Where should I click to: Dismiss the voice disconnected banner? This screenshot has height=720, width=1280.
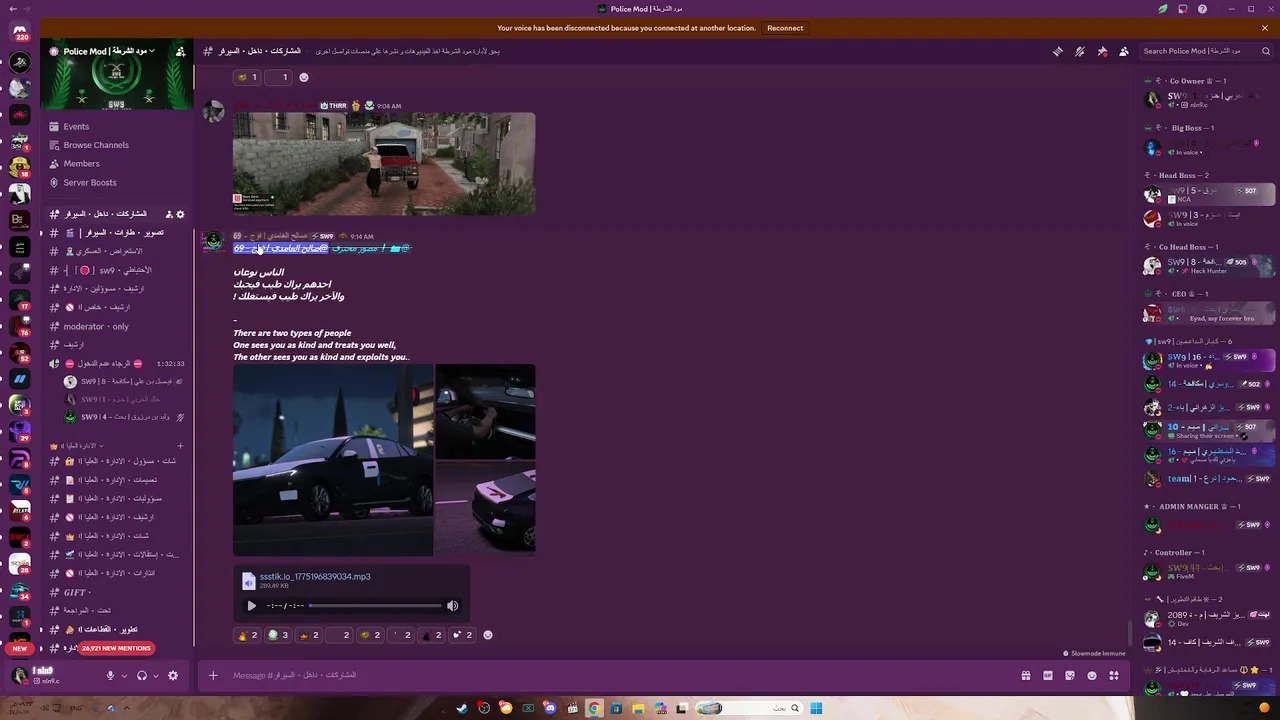click(1264, 28)
